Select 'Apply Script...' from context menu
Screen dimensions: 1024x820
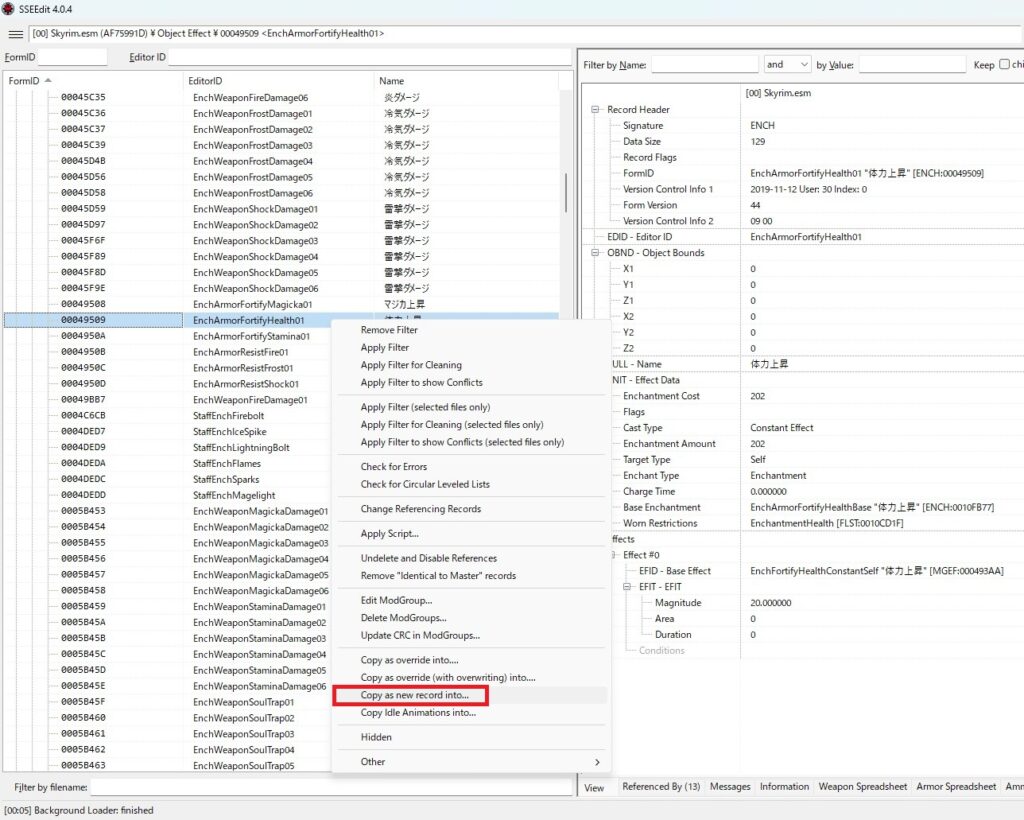pyautogui.click(x=389, y=534)
